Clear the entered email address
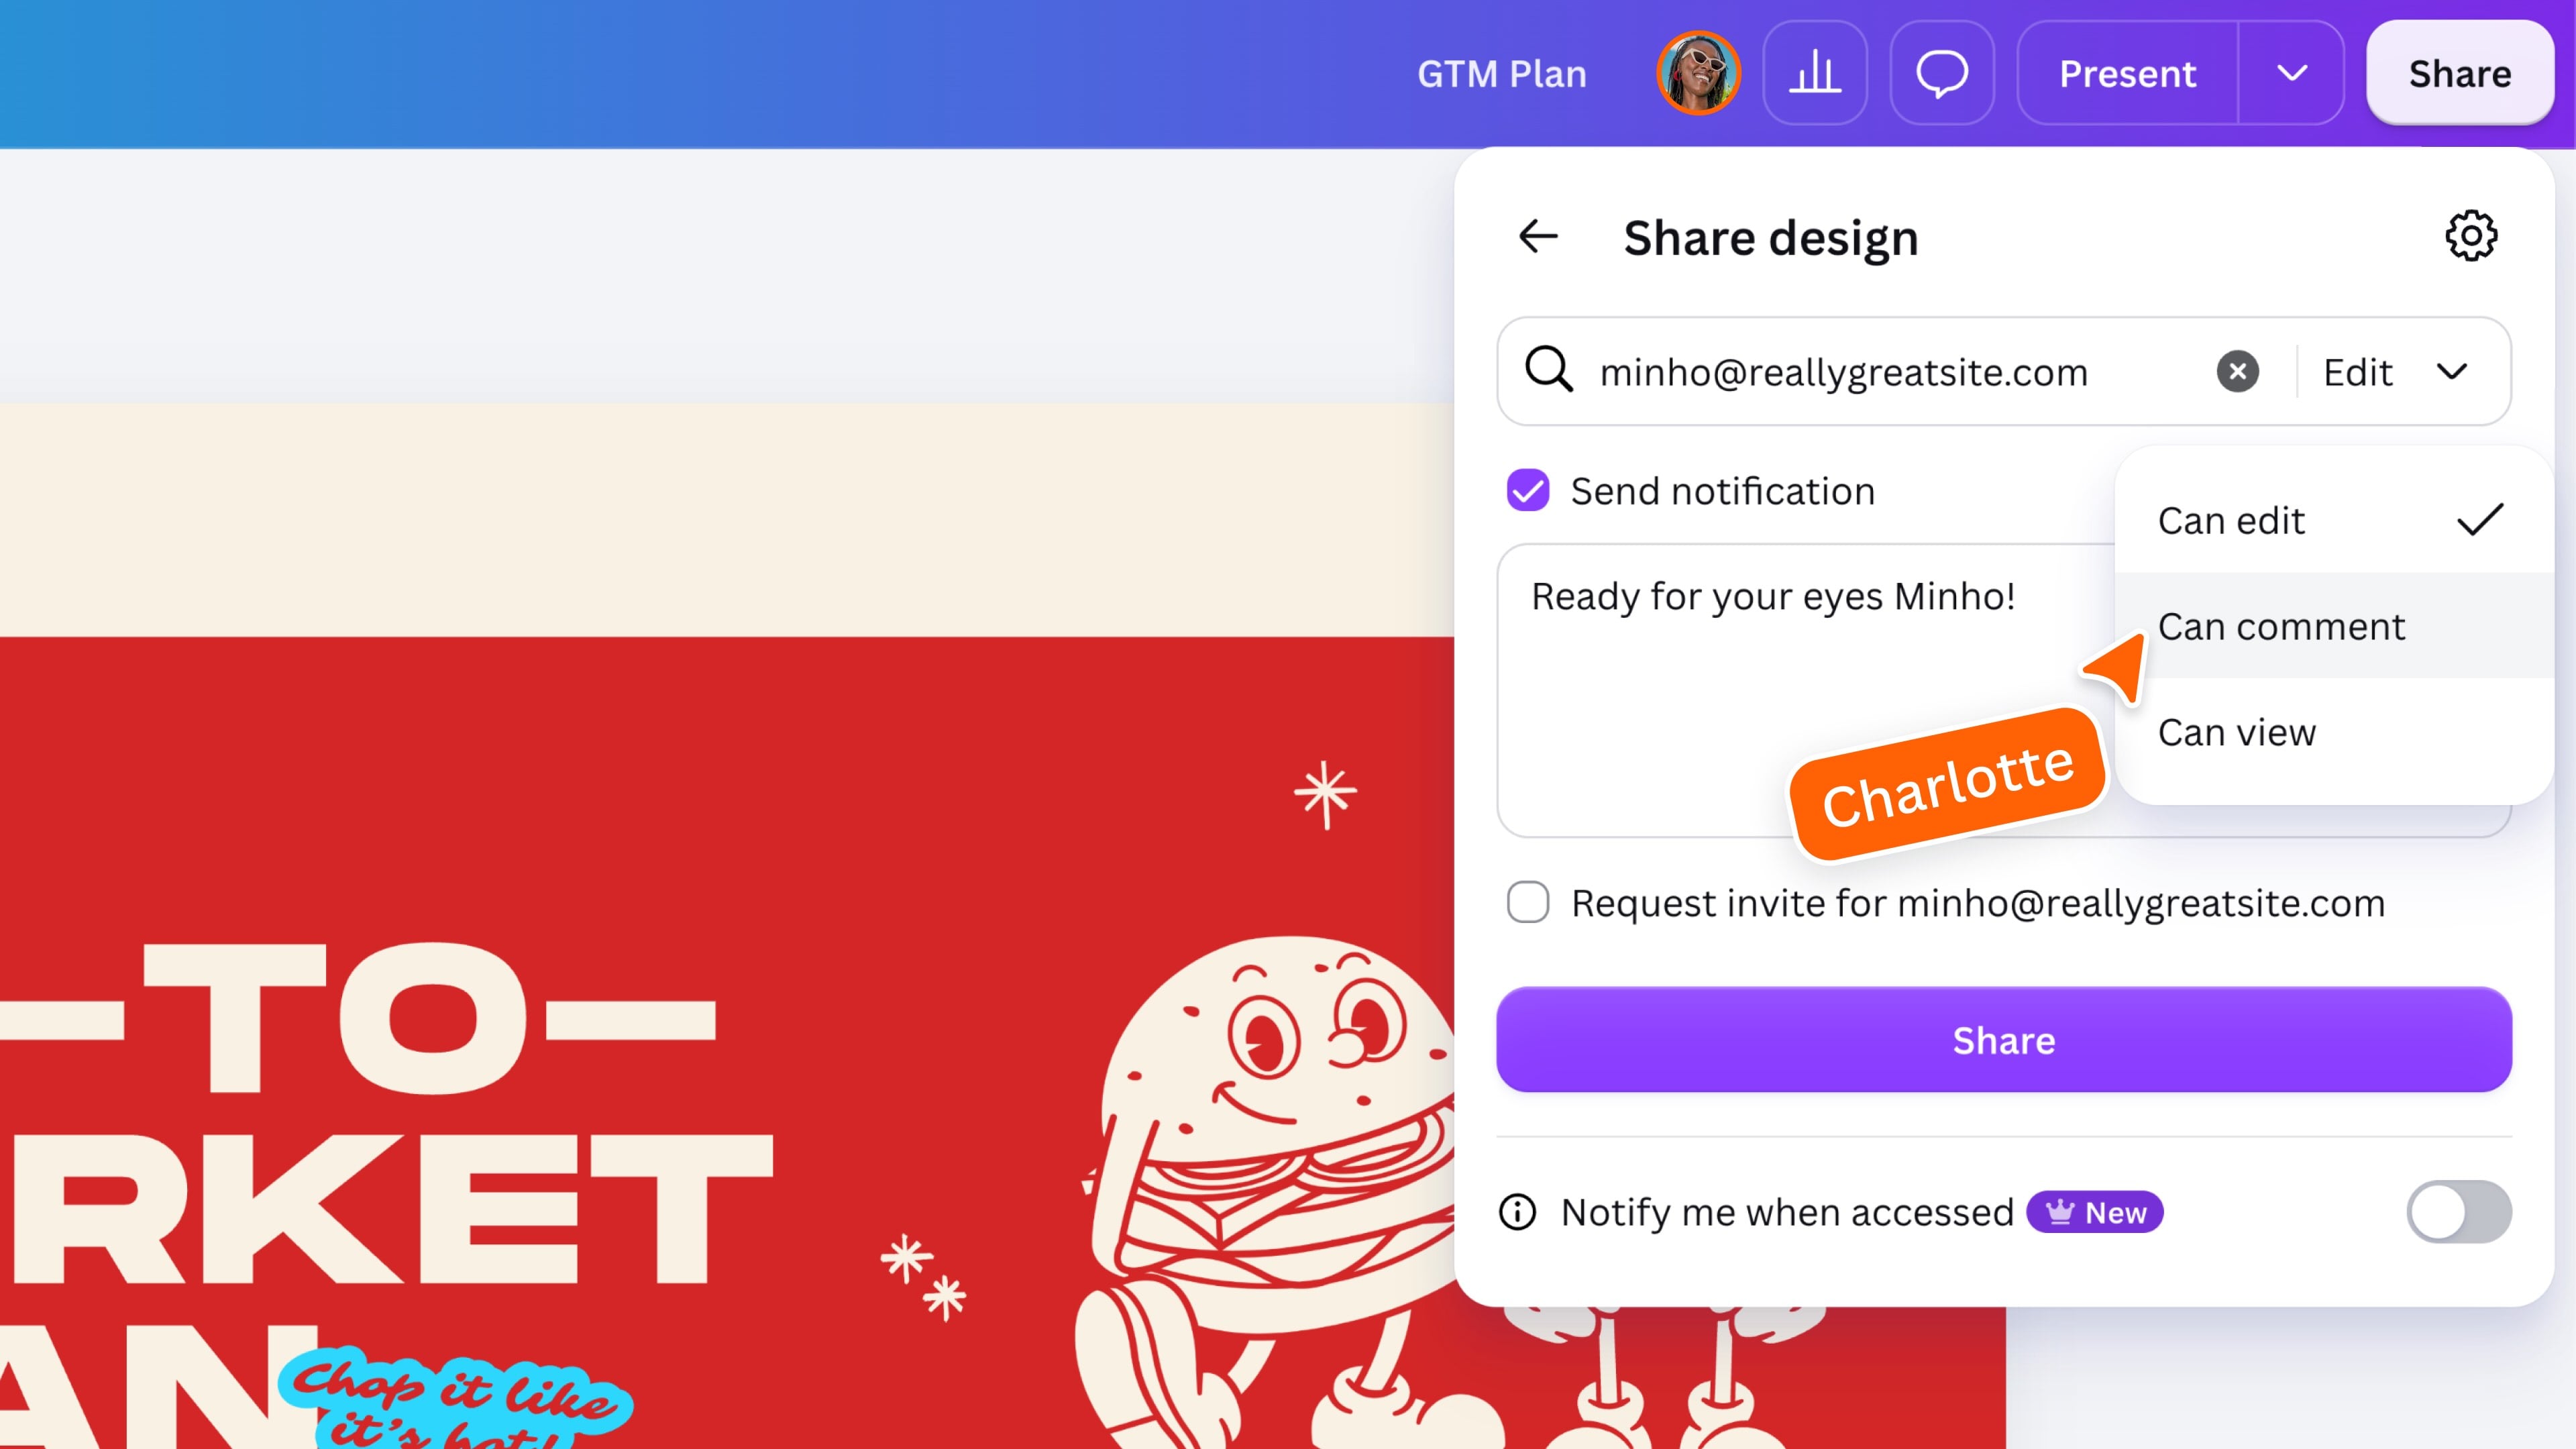Viewport: 2576px width, 1449px height. [x=2238, y=372]
